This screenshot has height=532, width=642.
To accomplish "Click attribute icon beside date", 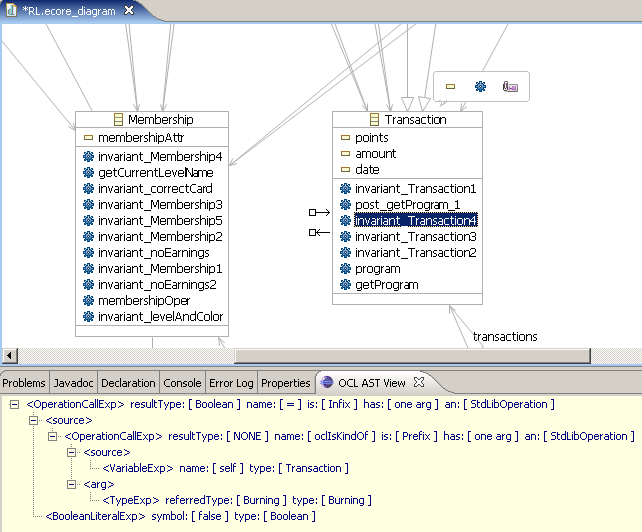I will click(346, 169).
